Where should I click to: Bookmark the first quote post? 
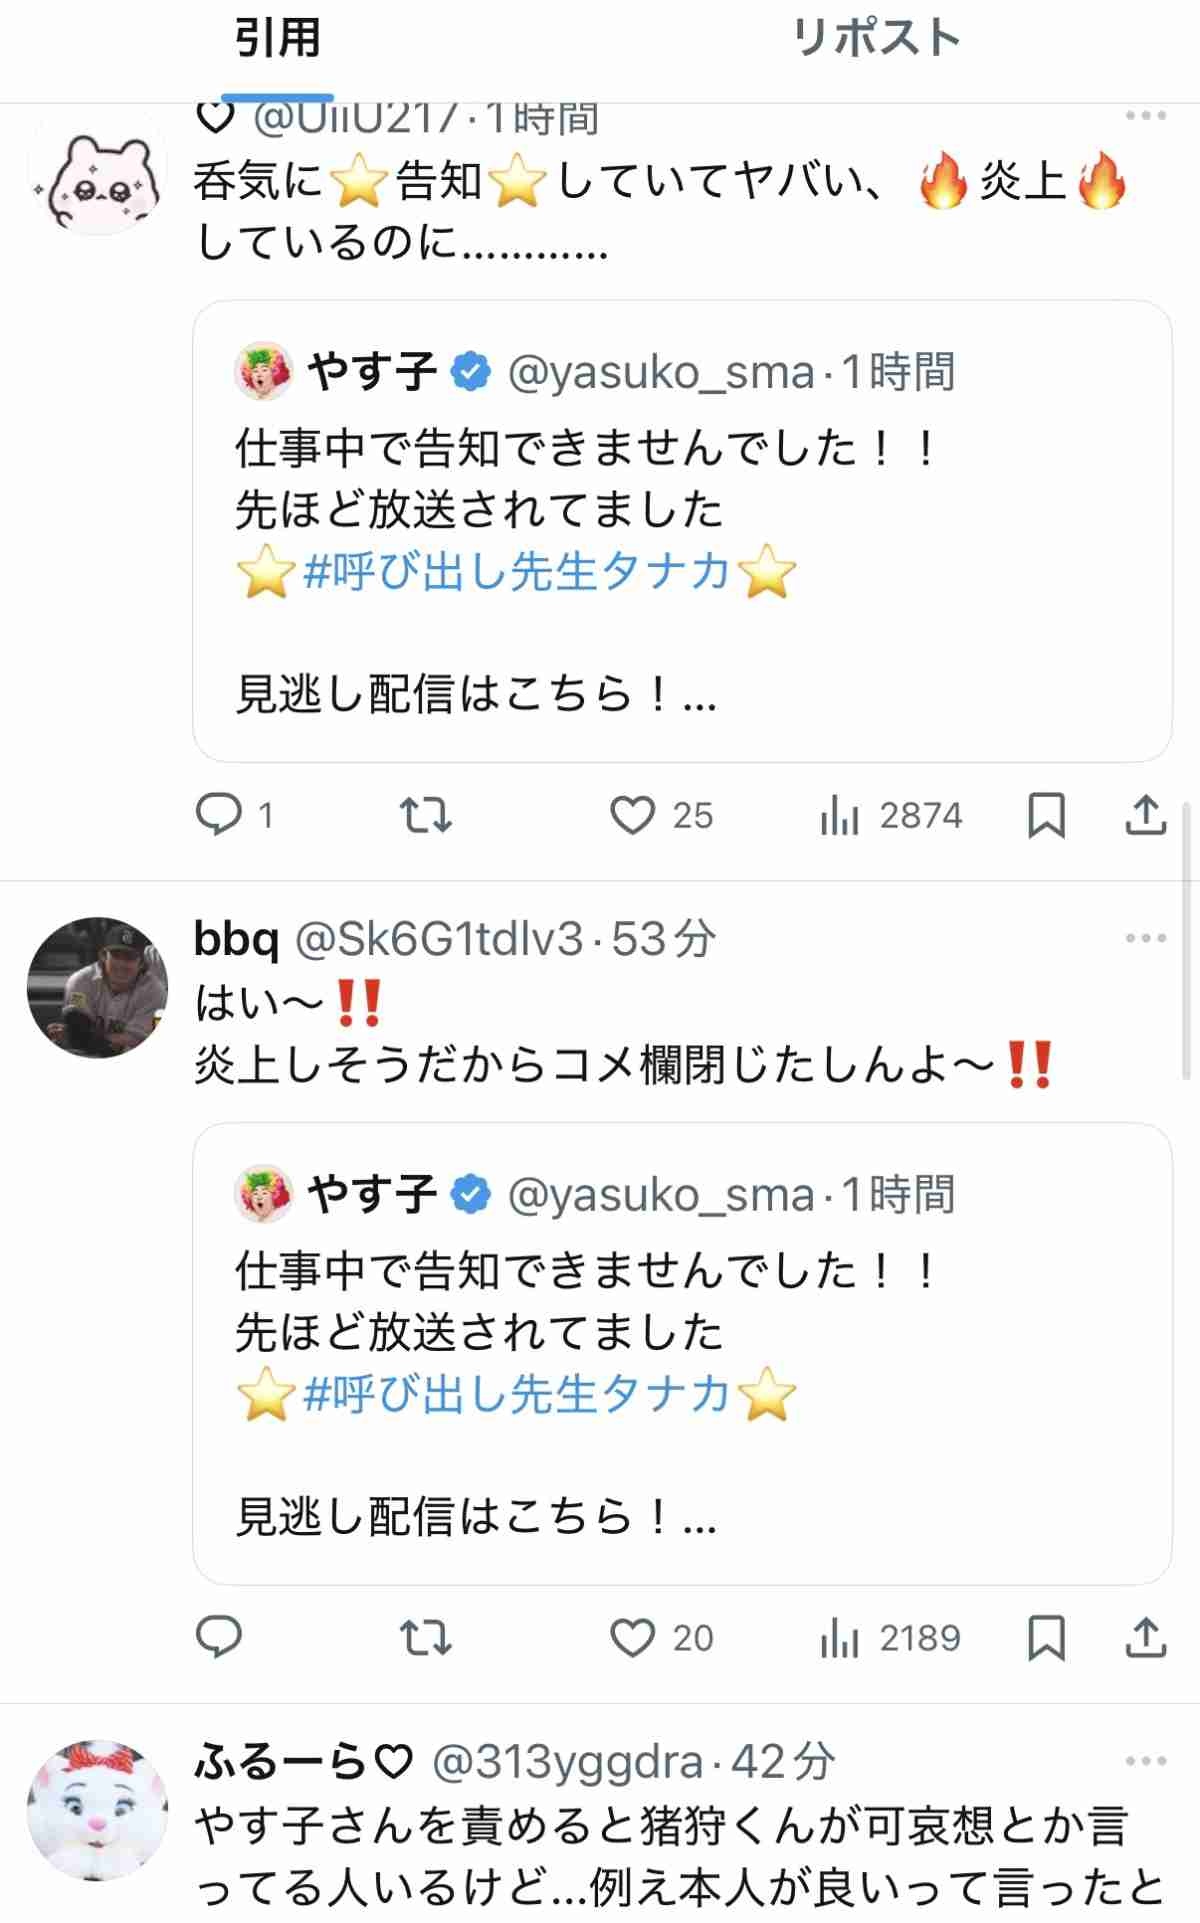(x=1046, y=816)
